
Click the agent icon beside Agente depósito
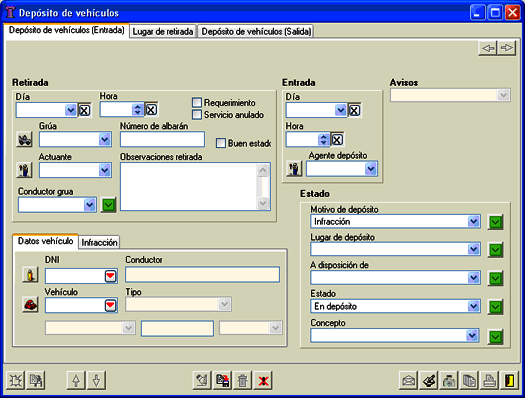[294, 168]
